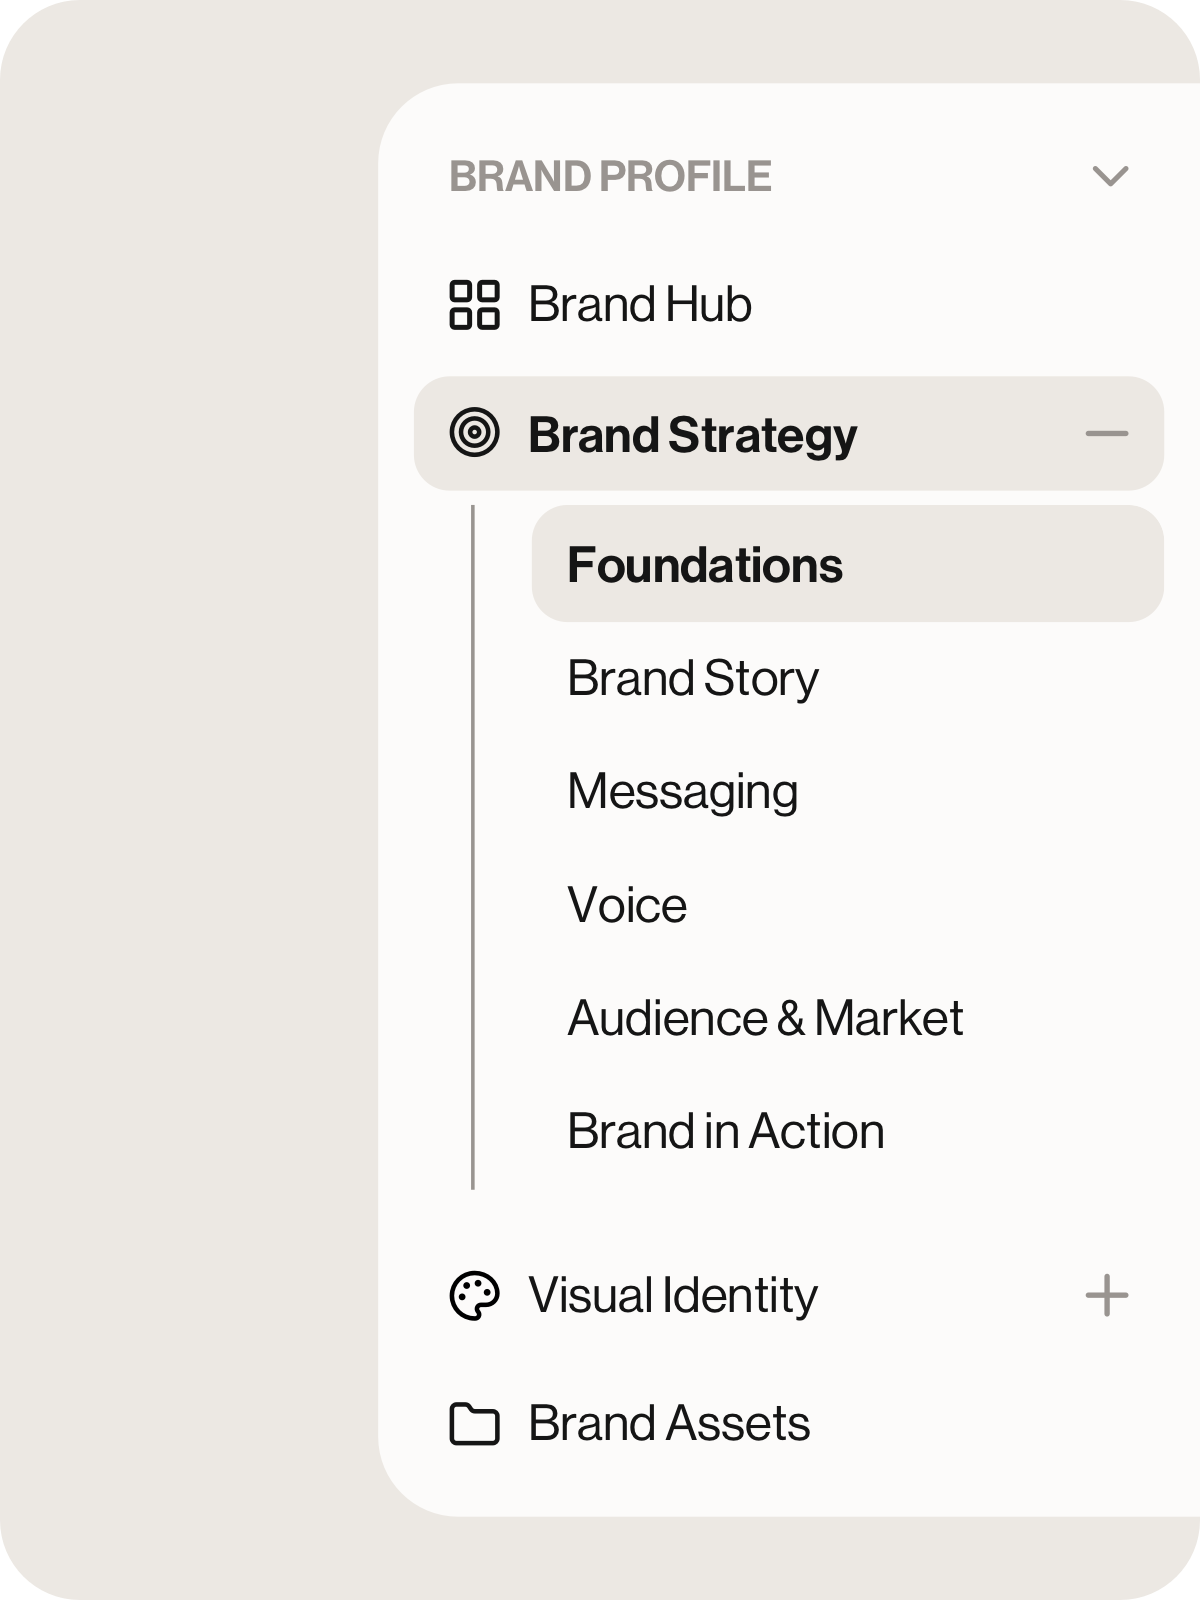Collapse the BRAND PROFILE section chevron

[1106, 178]
